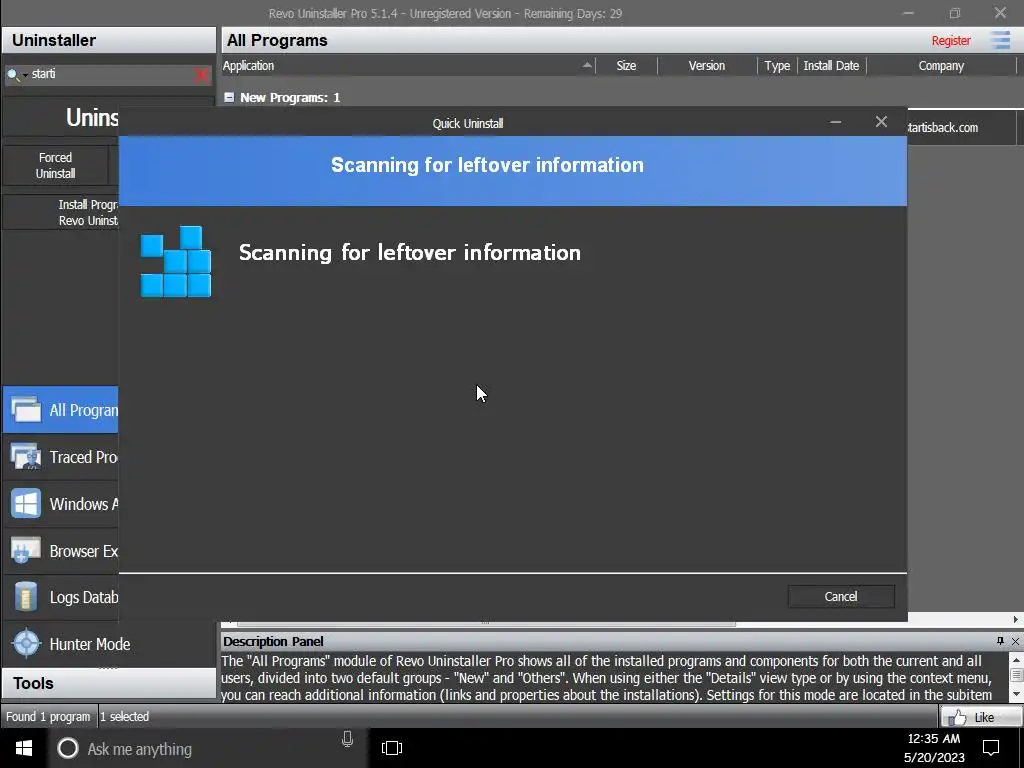Viewport: 1024px width, 768px height.
Task: Click the Description Panel scrollbar up arrow
Action: tap(1016, 660)
